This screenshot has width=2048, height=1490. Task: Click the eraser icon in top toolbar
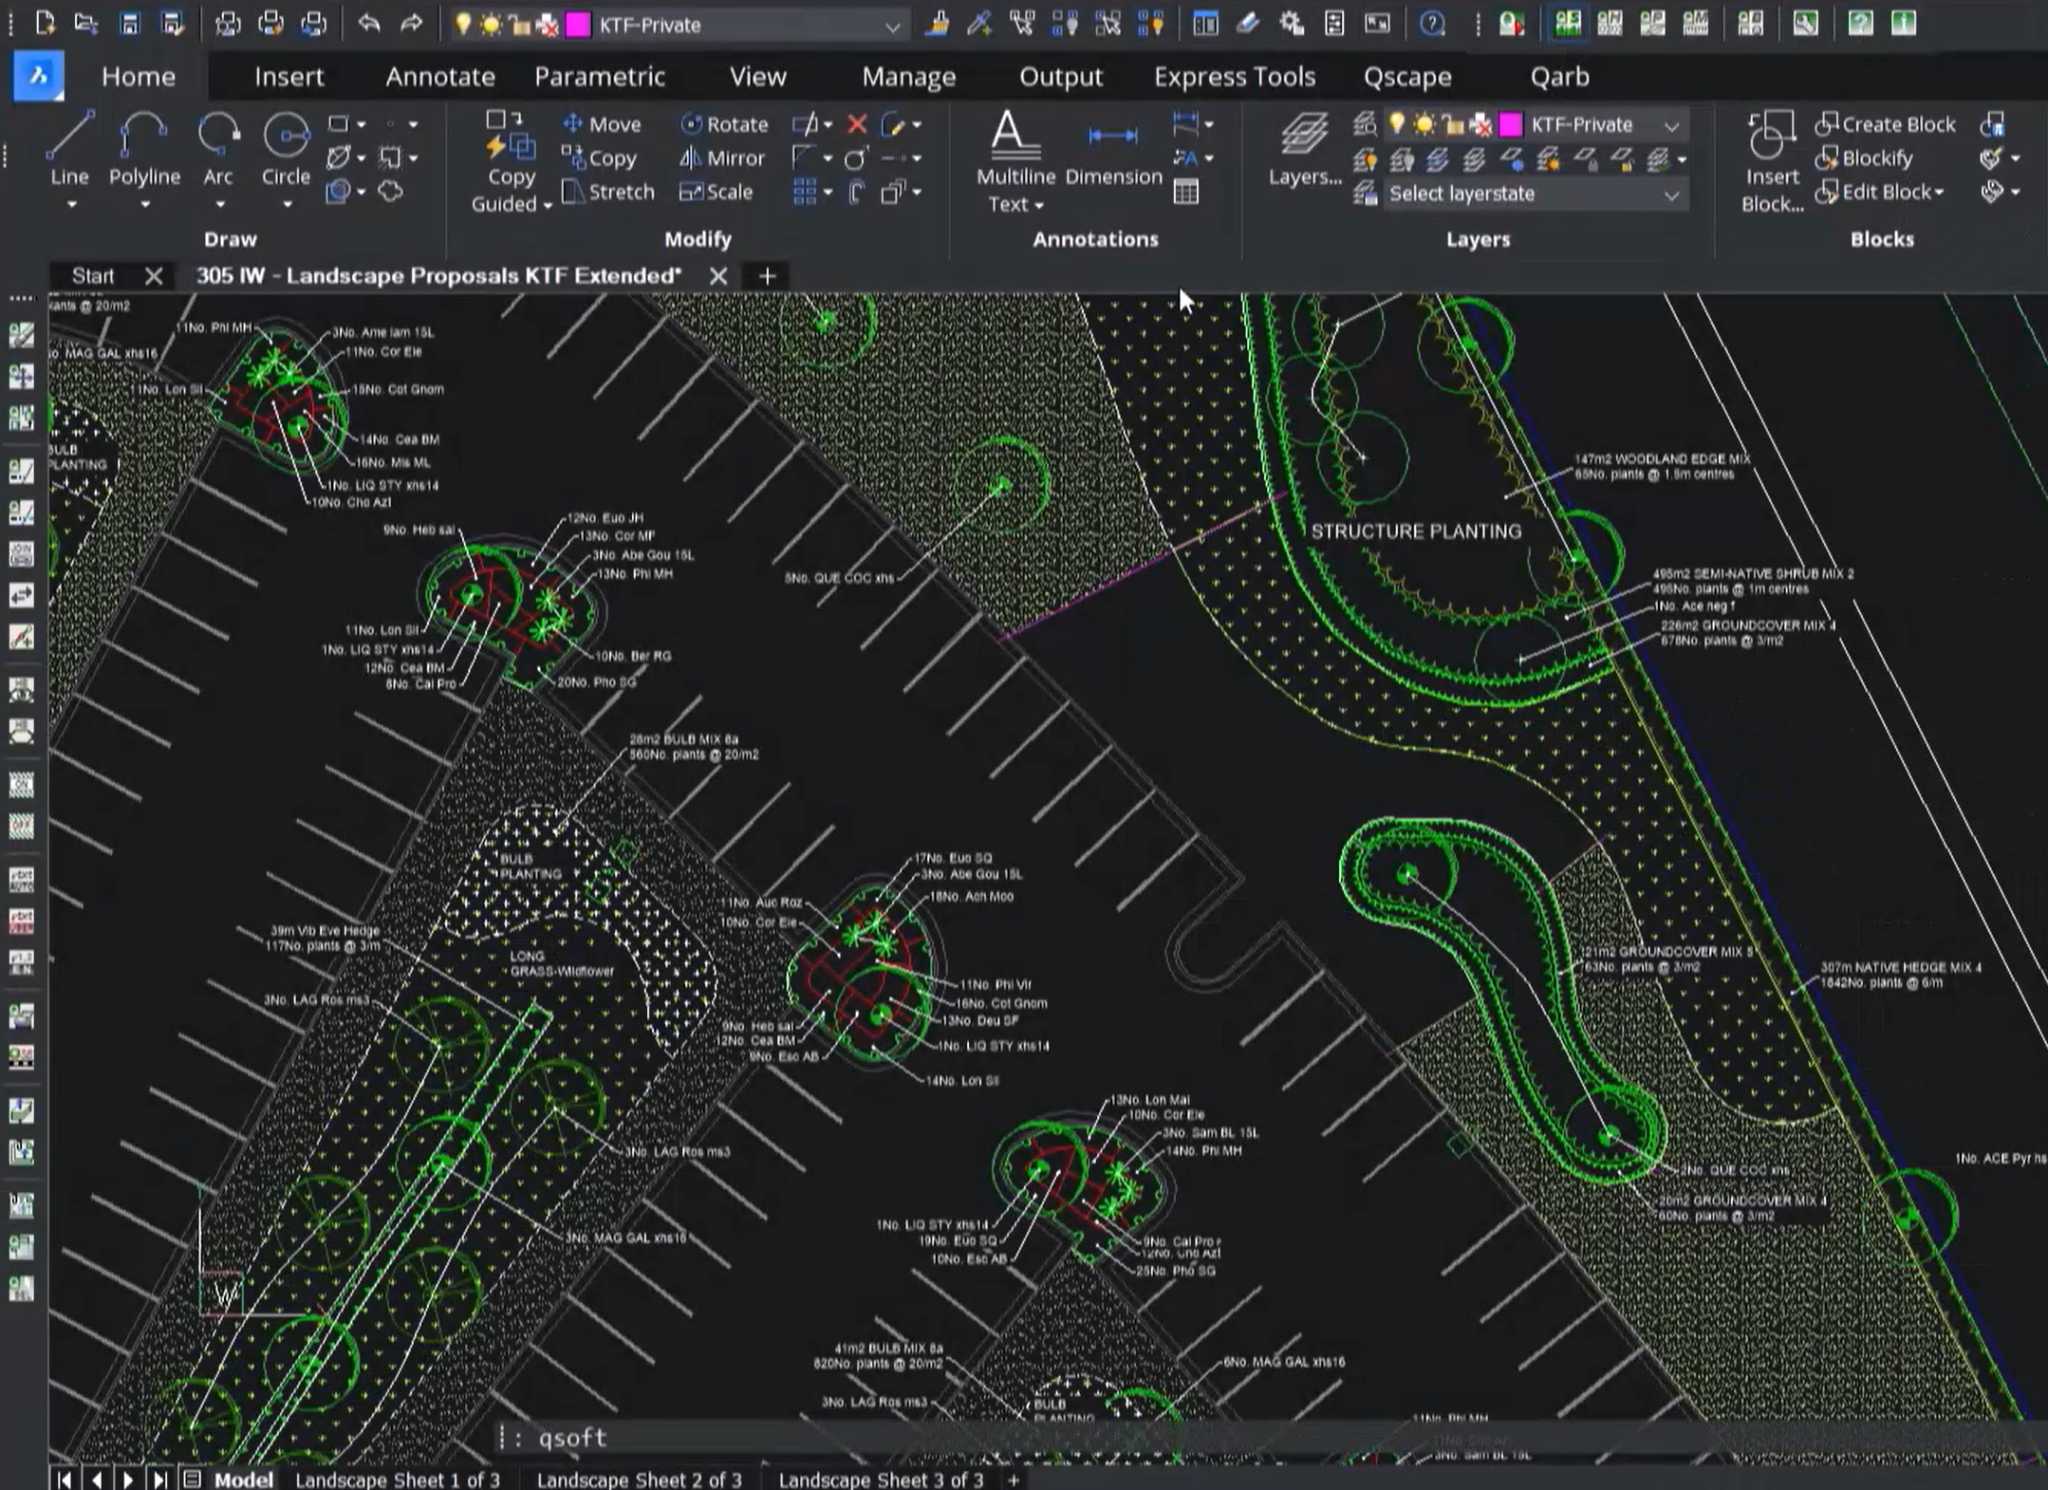[1248, 23]
